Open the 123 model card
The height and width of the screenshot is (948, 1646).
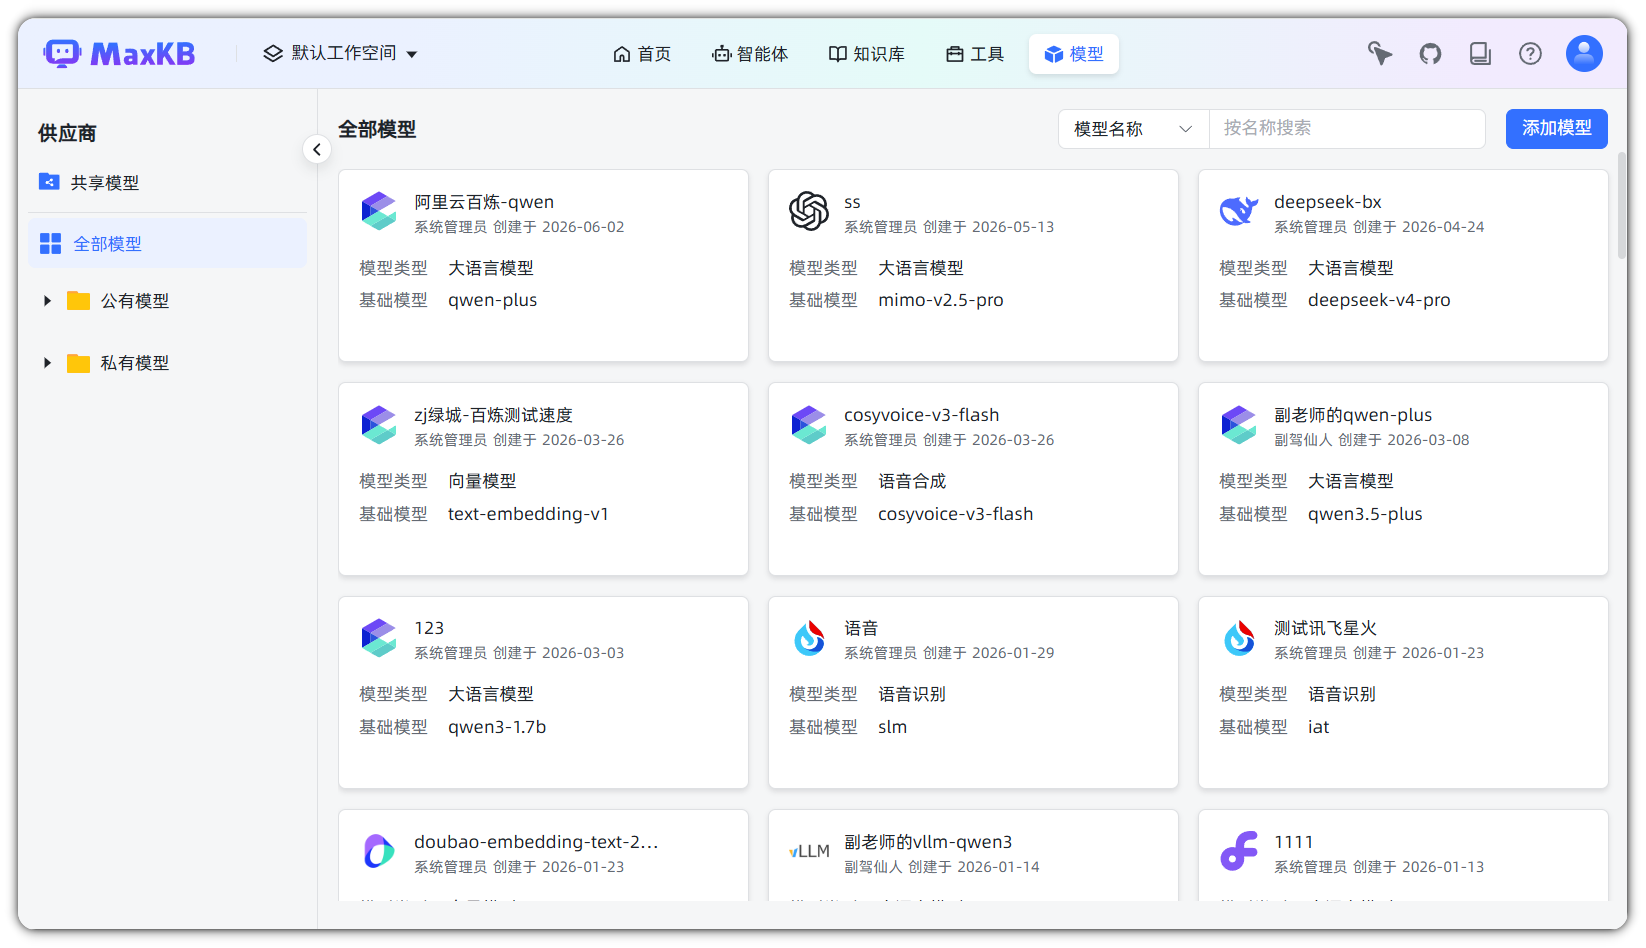pos(543,692)
